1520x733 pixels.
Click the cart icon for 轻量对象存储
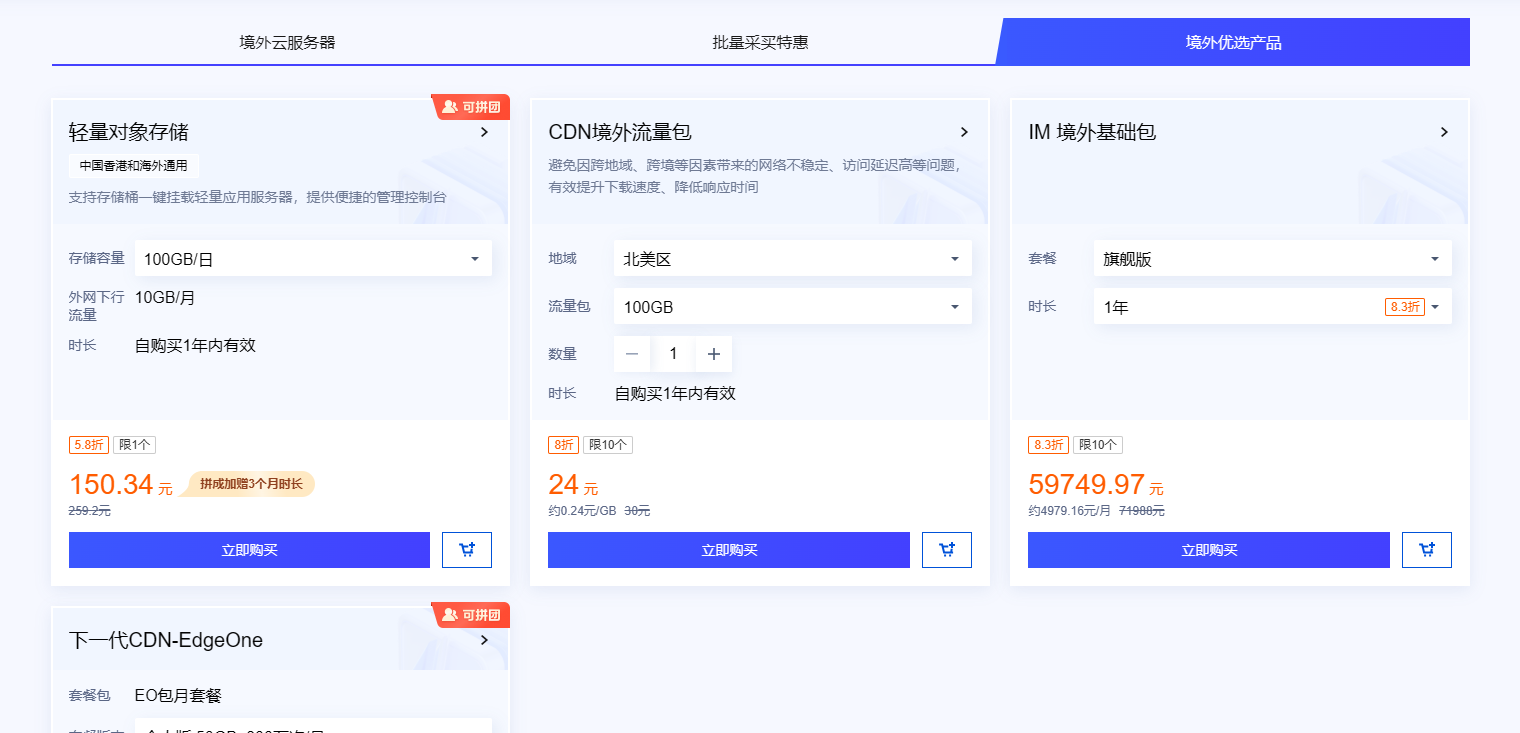[467, 549]
